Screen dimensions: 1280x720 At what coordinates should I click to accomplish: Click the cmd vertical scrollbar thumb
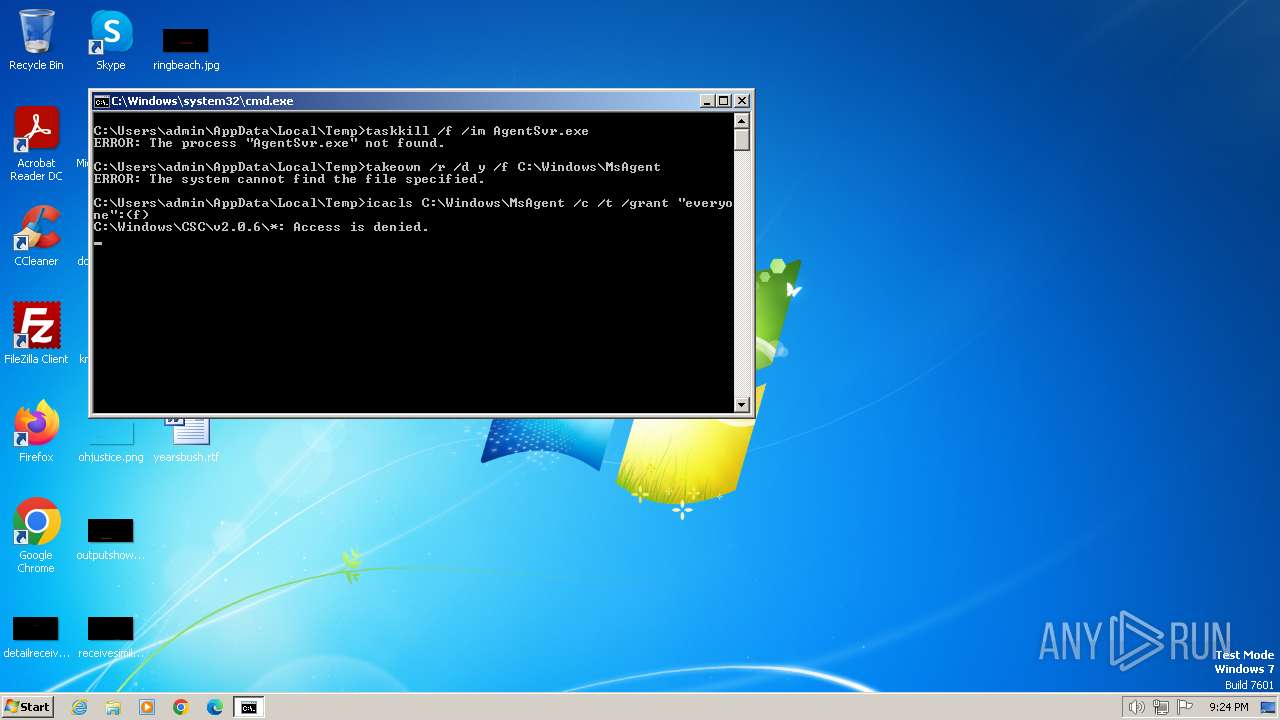(x=741, y=140)
